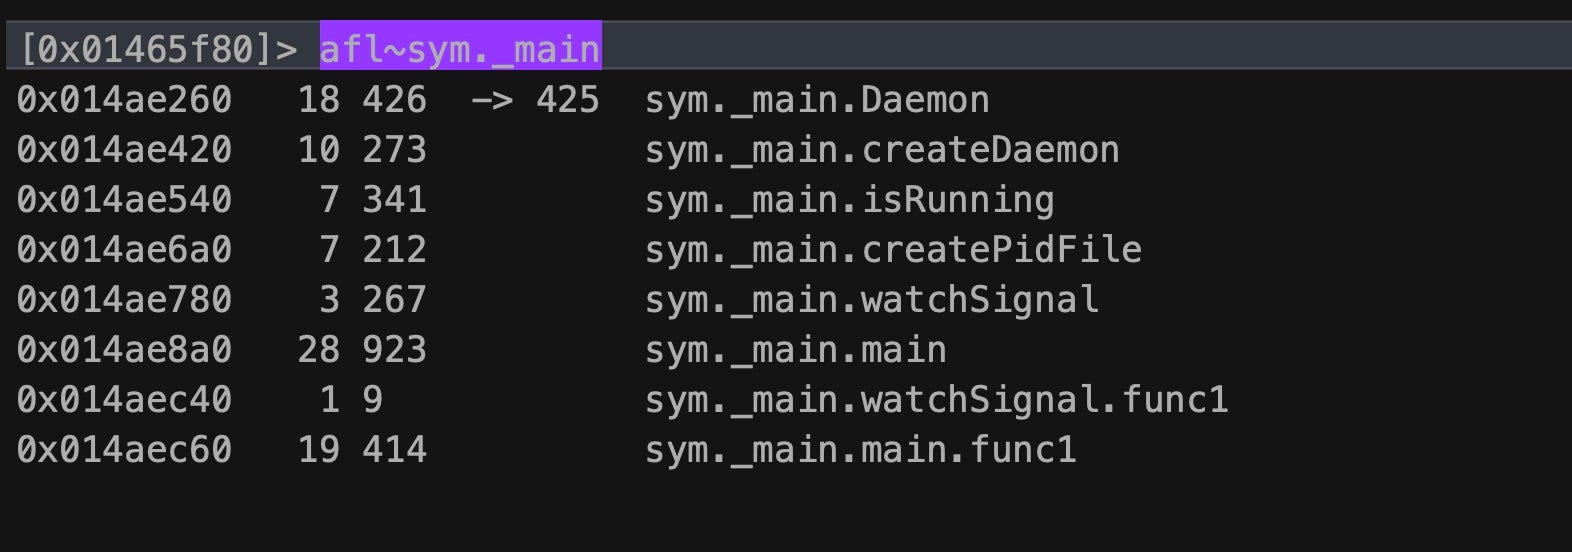Select the sym._main.createPidFile entry
This screenshot has width=1572, height=552.
(x=892, y=250)
